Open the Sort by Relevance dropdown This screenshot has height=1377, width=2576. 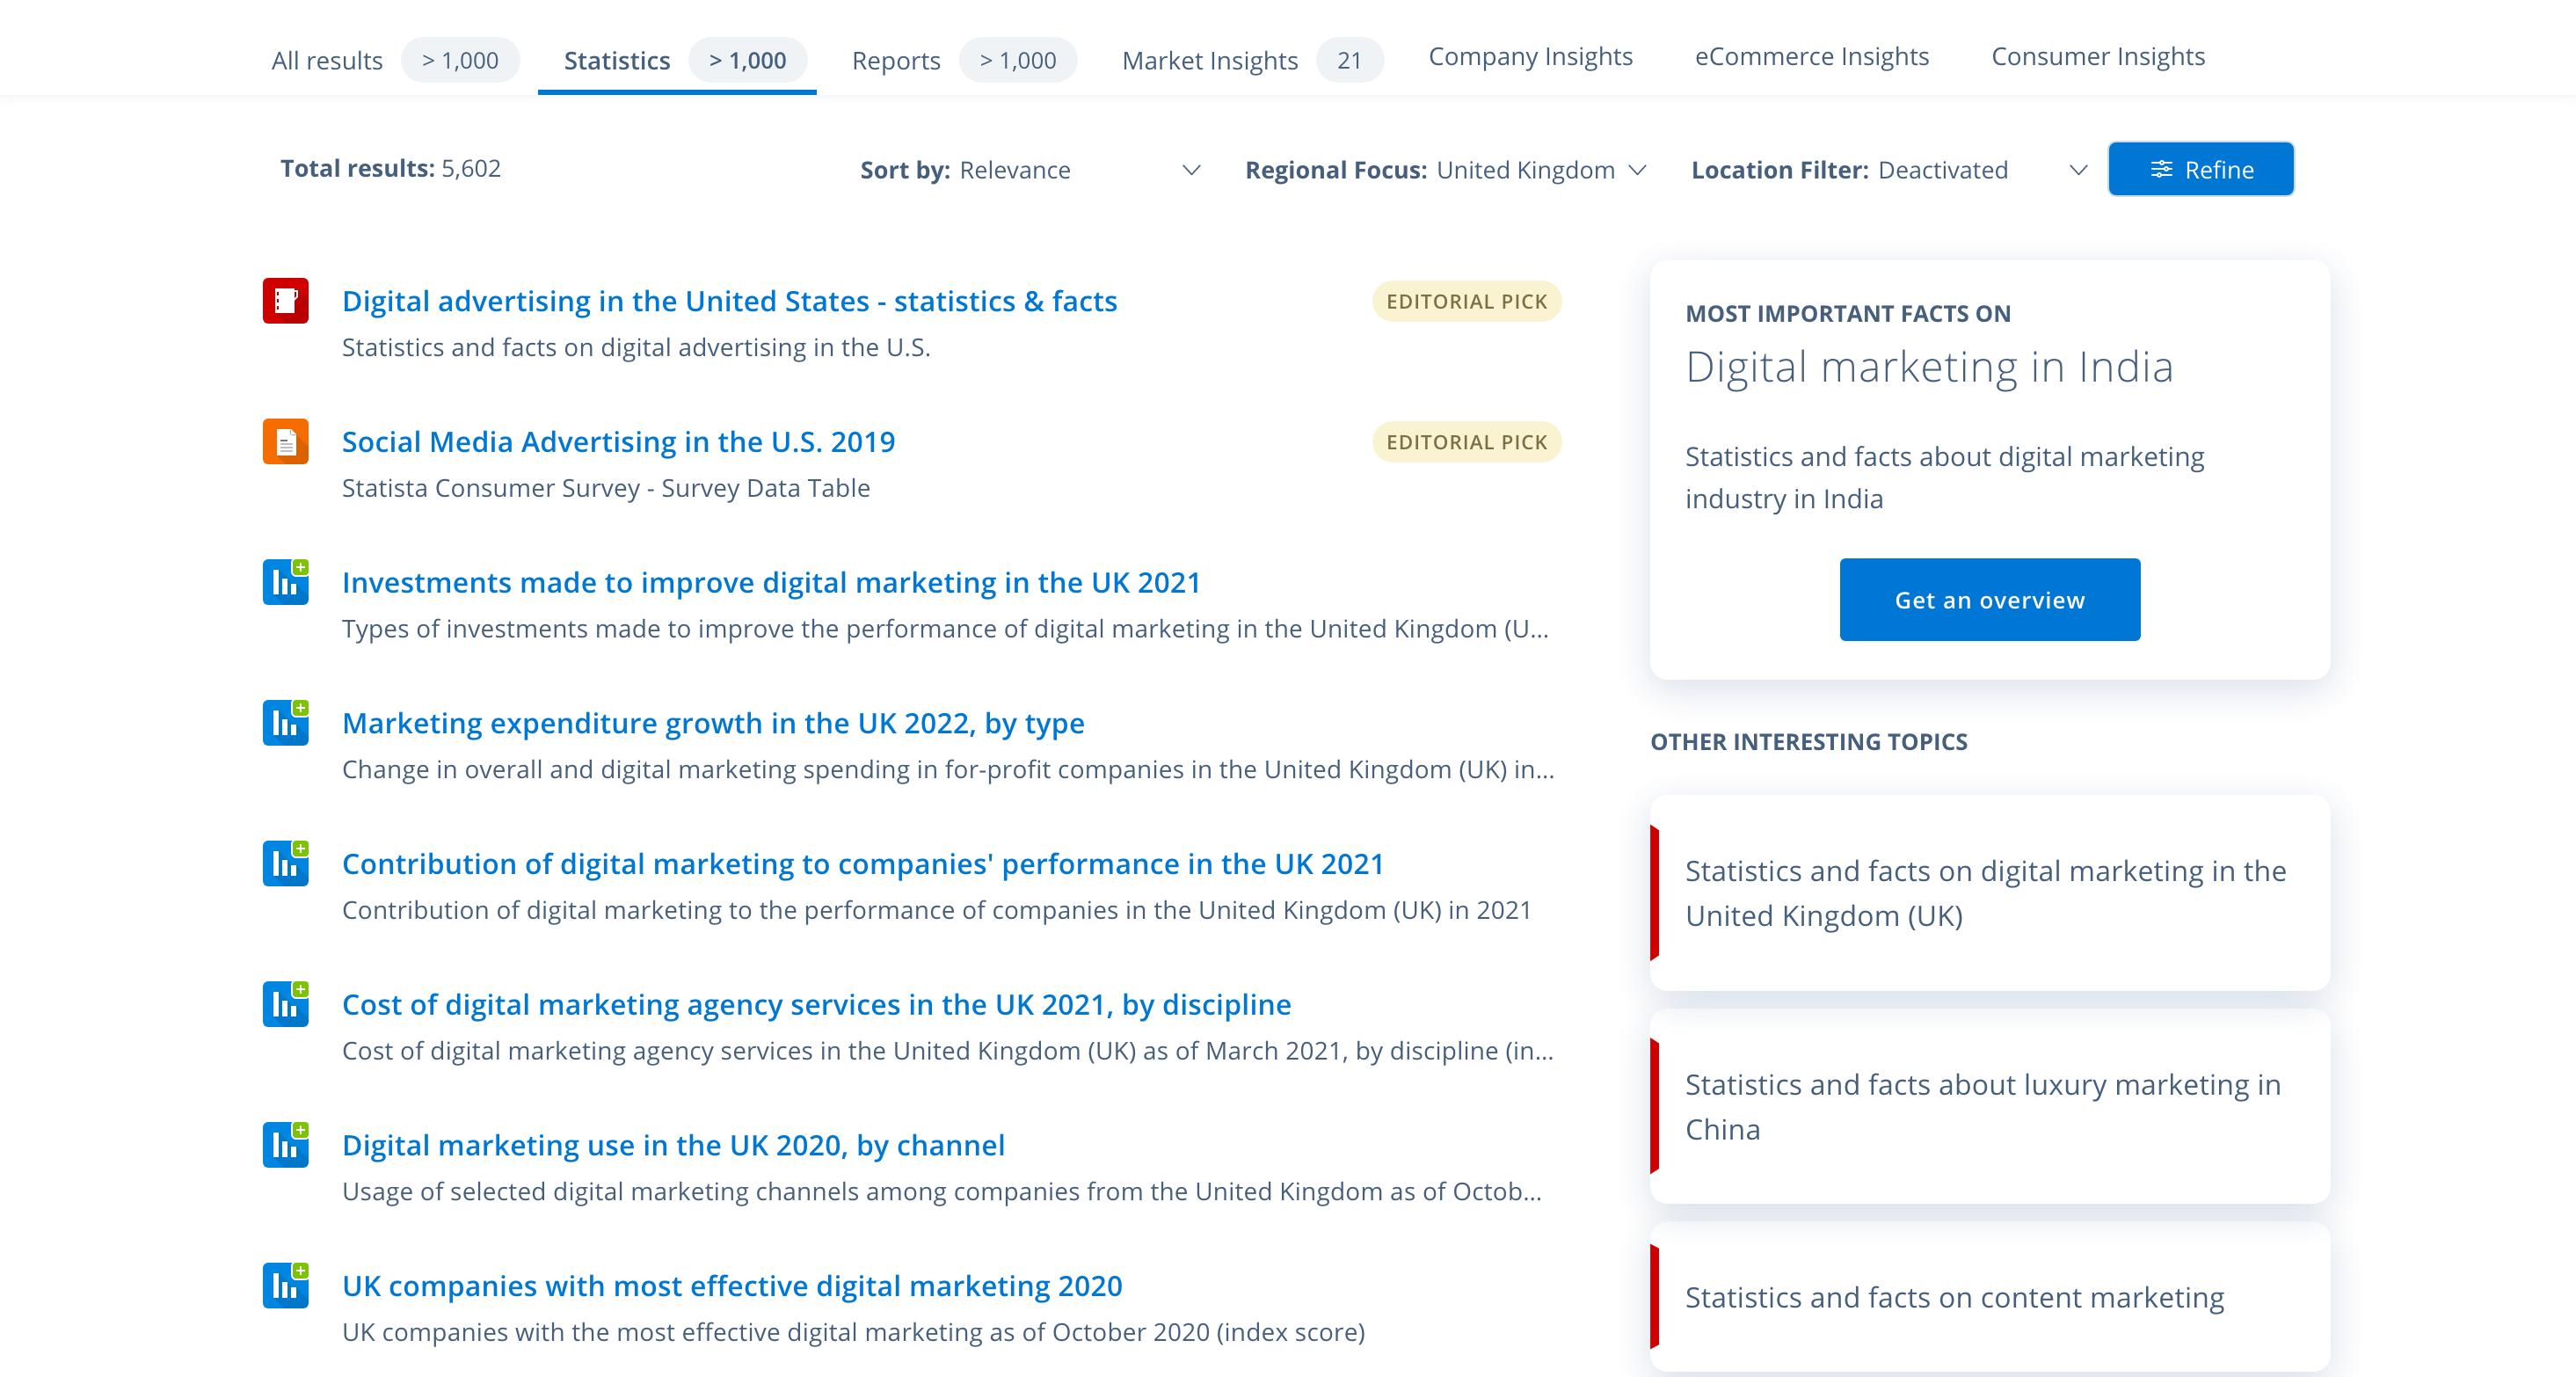pyautogui.click(x=1030, y=170)
